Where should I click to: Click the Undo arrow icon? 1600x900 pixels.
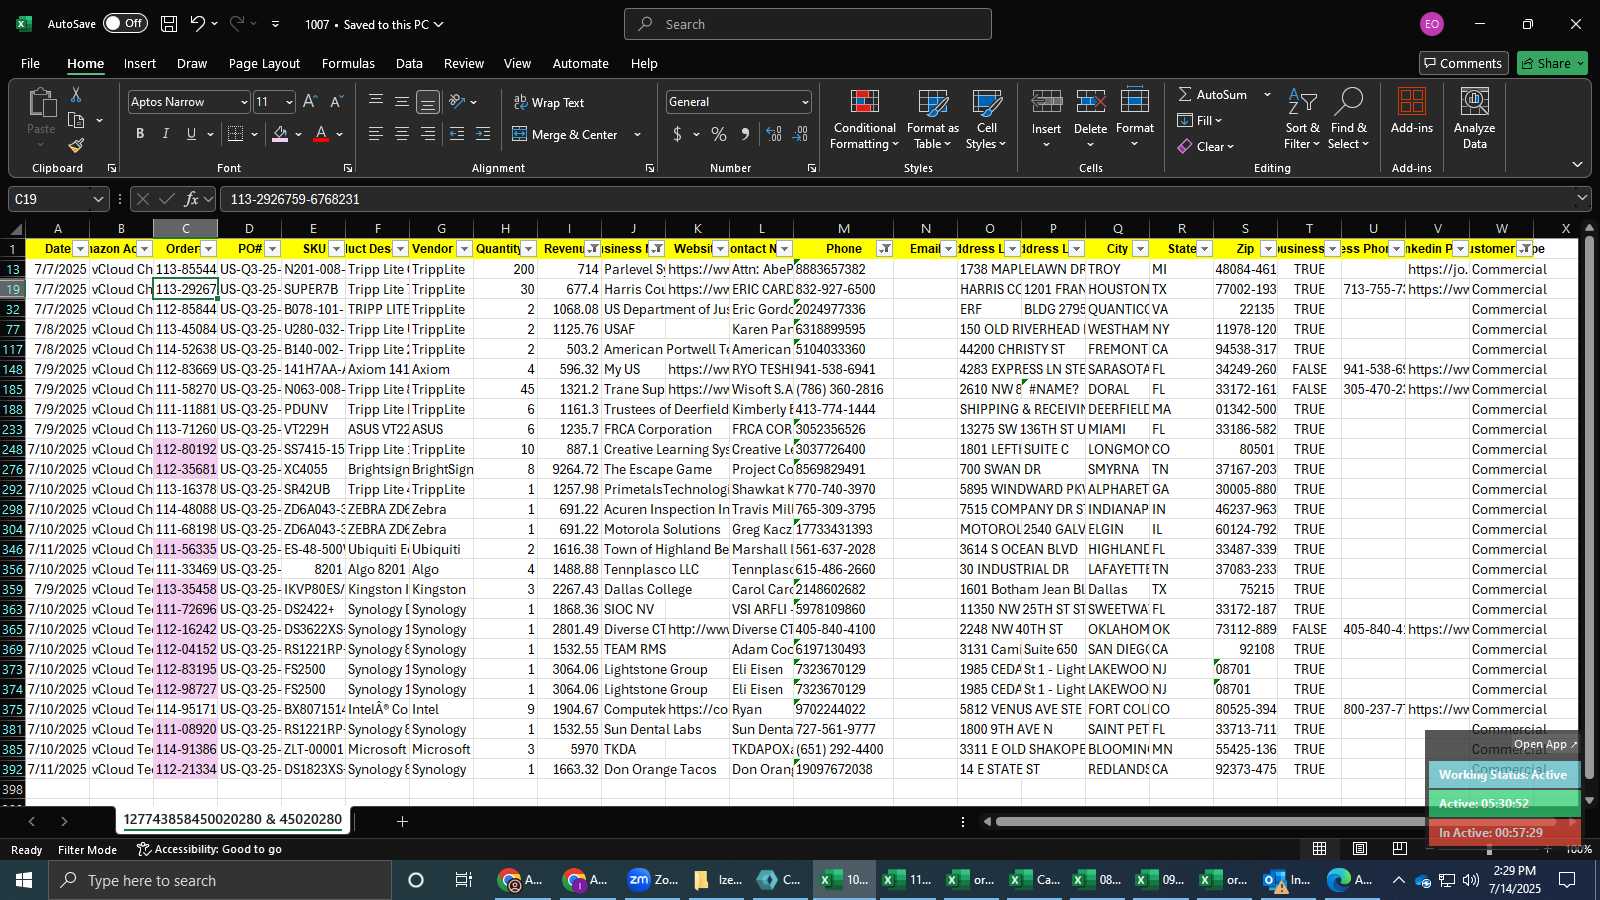[198, 24]
